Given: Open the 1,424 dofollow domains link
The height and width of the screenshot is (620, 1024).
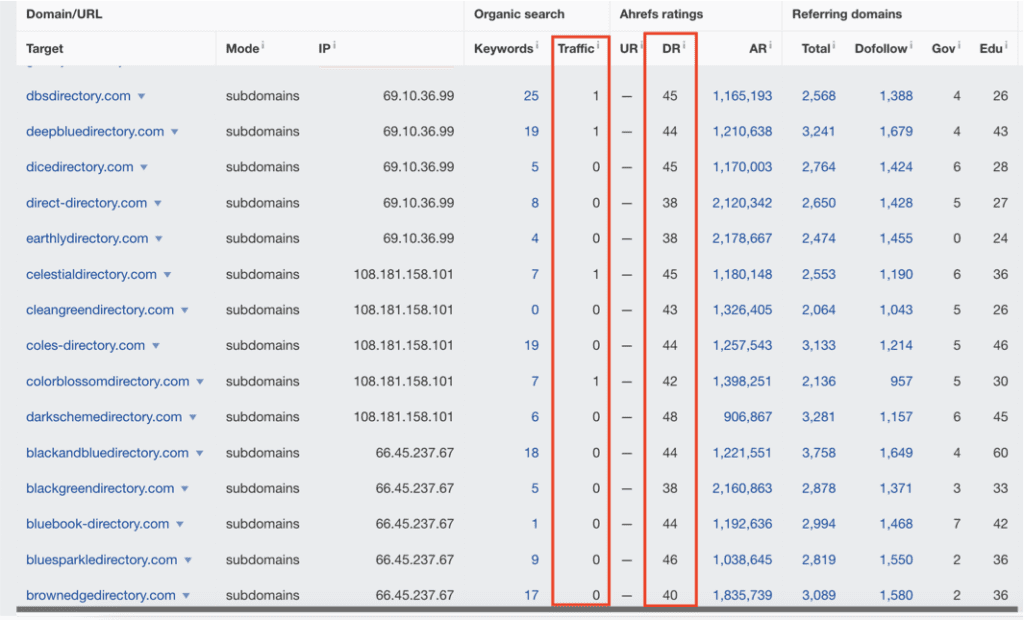Looking at the screenshot, I should (896, 167).
